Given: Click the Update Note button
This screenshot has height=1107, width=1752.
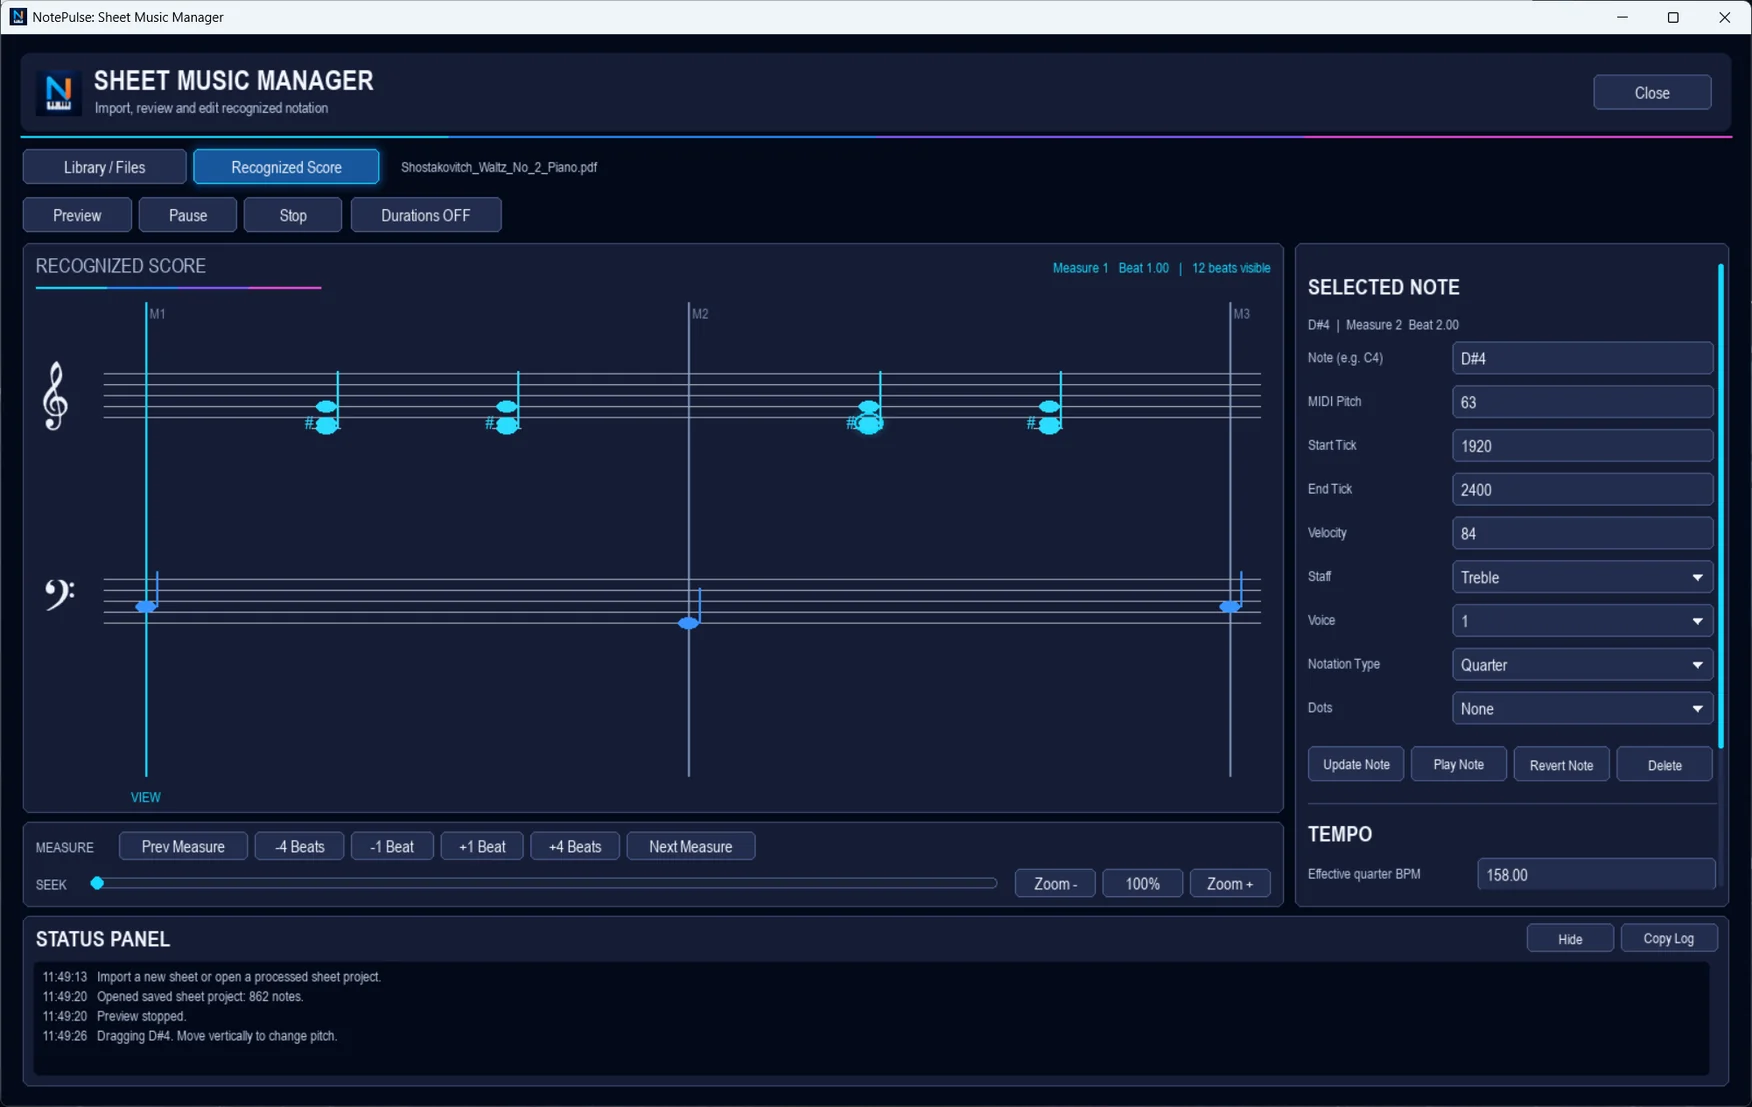Looking at the screenshot, I should coord(1356,764).
